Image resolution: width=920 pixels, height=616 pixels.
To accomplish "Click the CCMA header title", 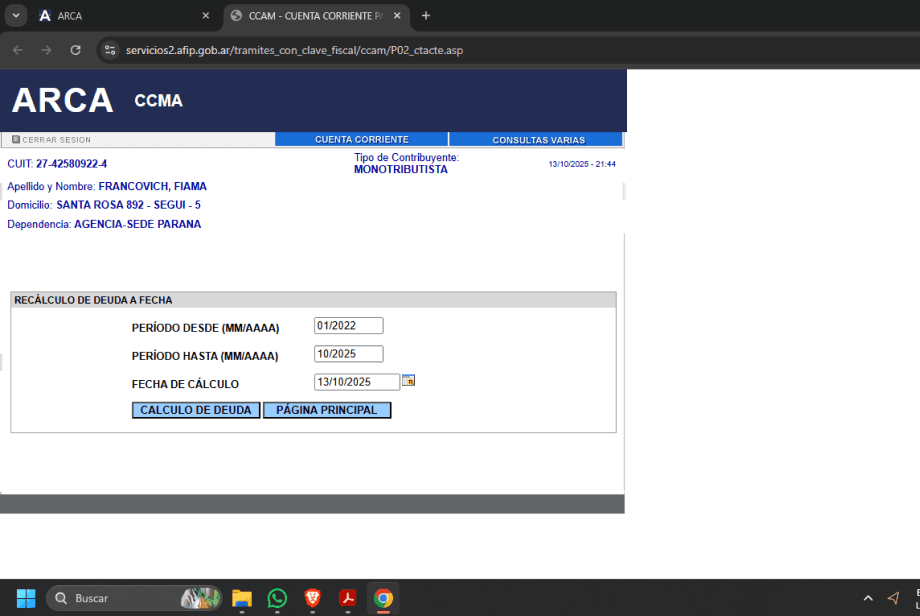I will (158, 101).
